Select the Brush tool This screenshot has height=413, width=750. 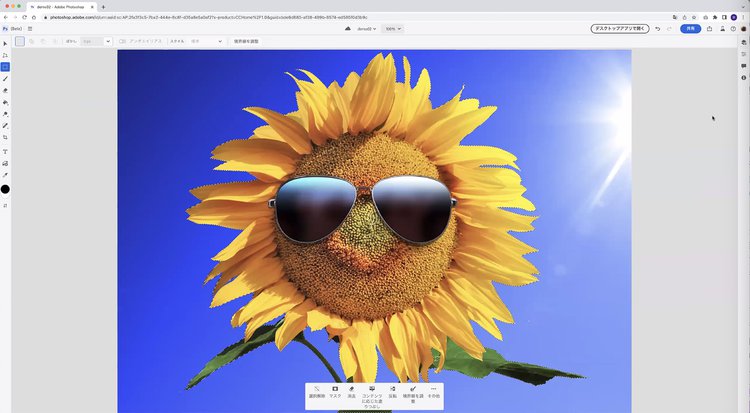(x=5, y=78)
